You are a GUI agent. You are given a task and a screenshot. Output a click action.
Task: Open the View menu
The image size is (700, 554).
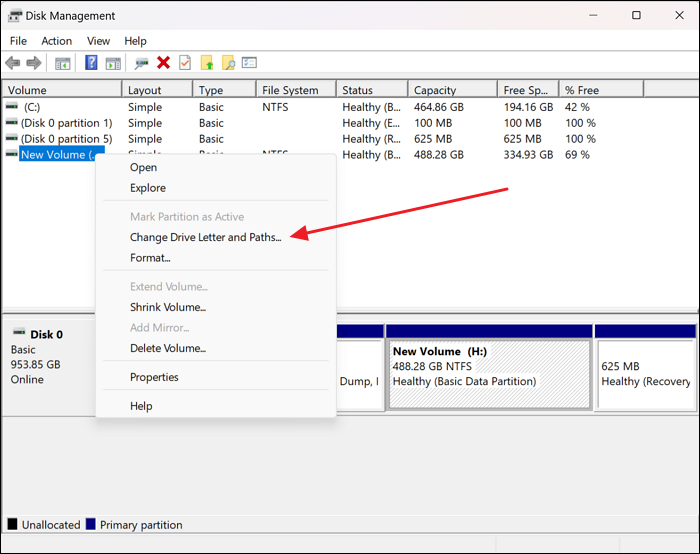98,41
